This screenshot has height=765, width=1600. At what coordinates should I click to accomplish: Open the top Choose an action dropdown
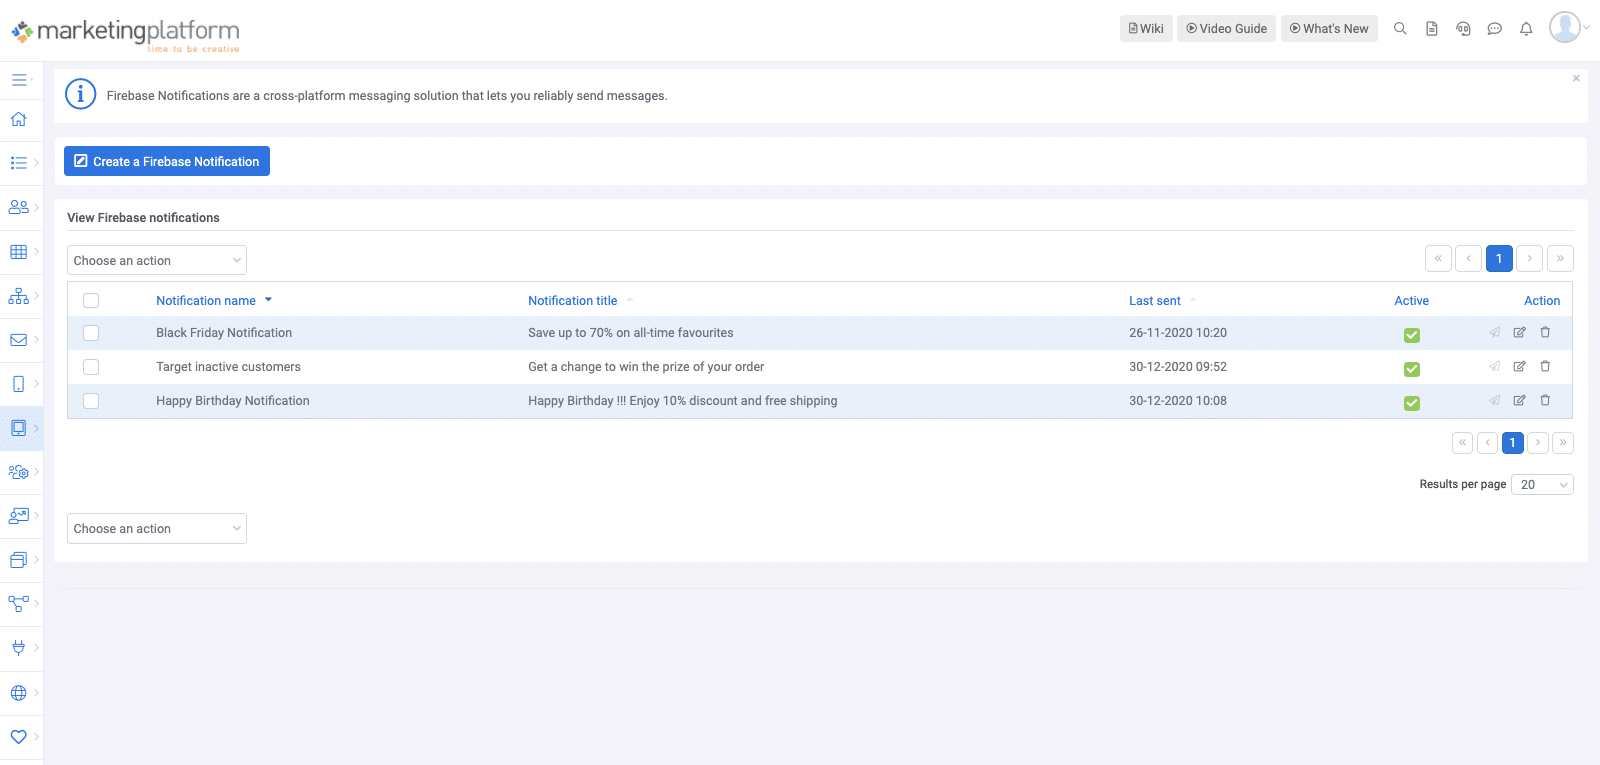(x=157, y=260)
